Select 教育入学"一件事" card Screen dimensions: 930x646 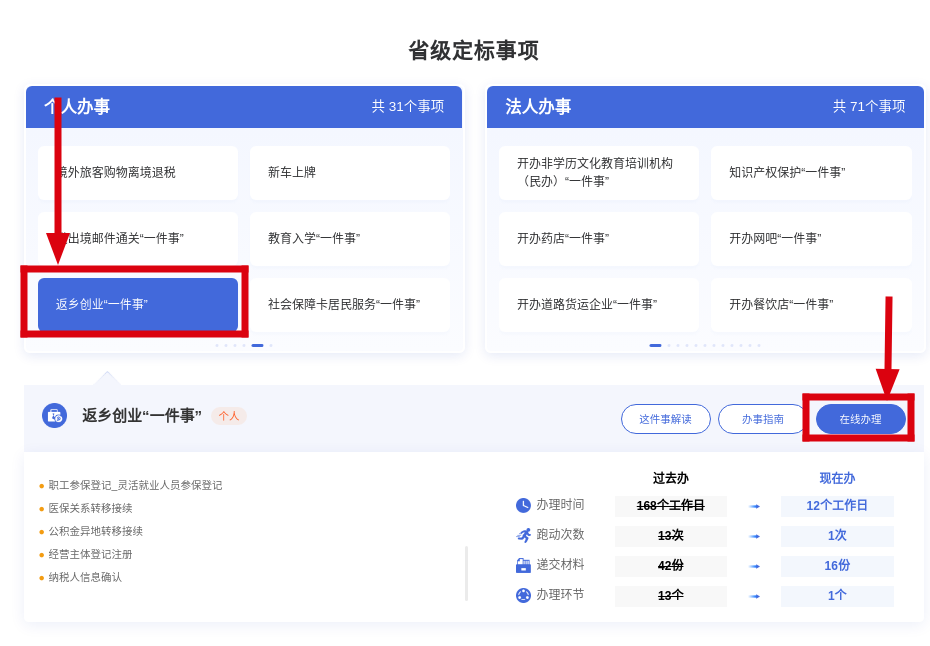pos(349,239)
